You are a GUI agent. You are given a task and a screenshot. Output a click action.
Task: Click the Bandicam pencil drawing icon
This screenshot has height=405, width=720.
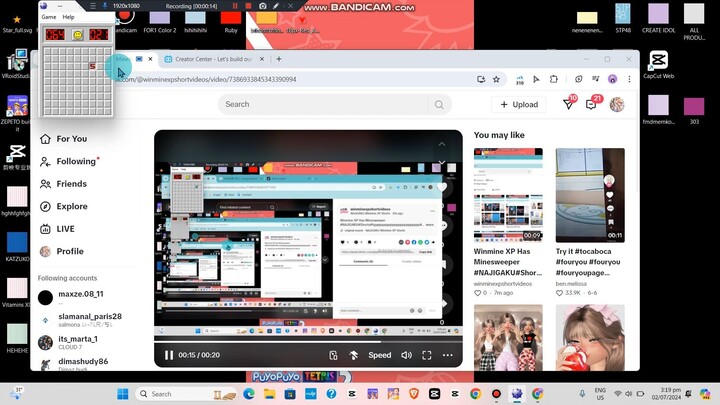tap(276, 6)
